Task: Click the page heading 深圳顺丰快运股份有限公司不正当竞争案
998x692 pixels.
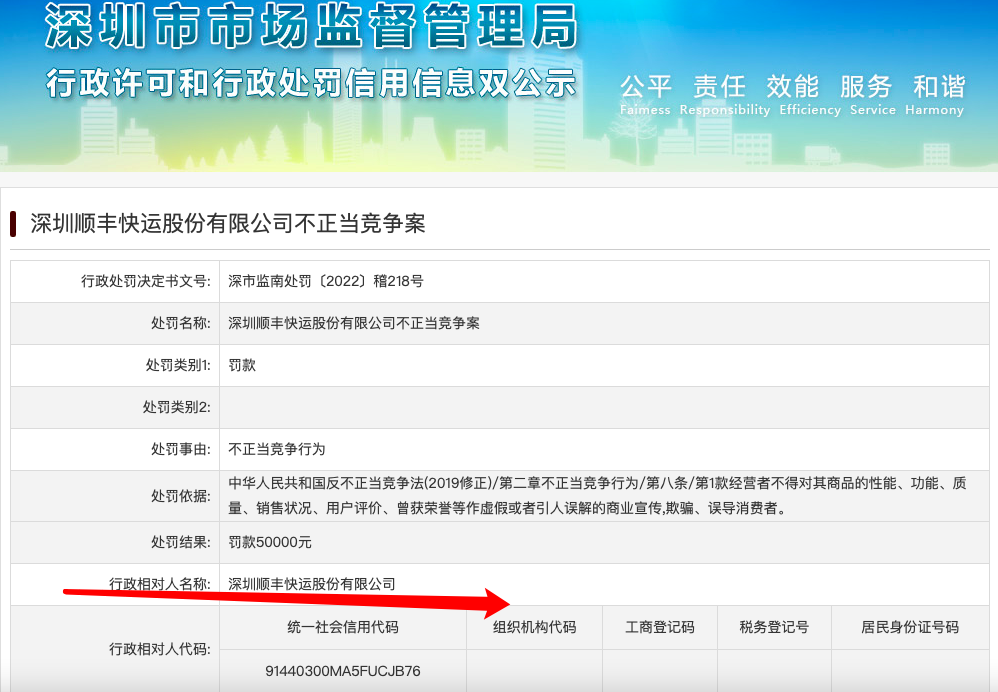Action: tap(228, 223)
